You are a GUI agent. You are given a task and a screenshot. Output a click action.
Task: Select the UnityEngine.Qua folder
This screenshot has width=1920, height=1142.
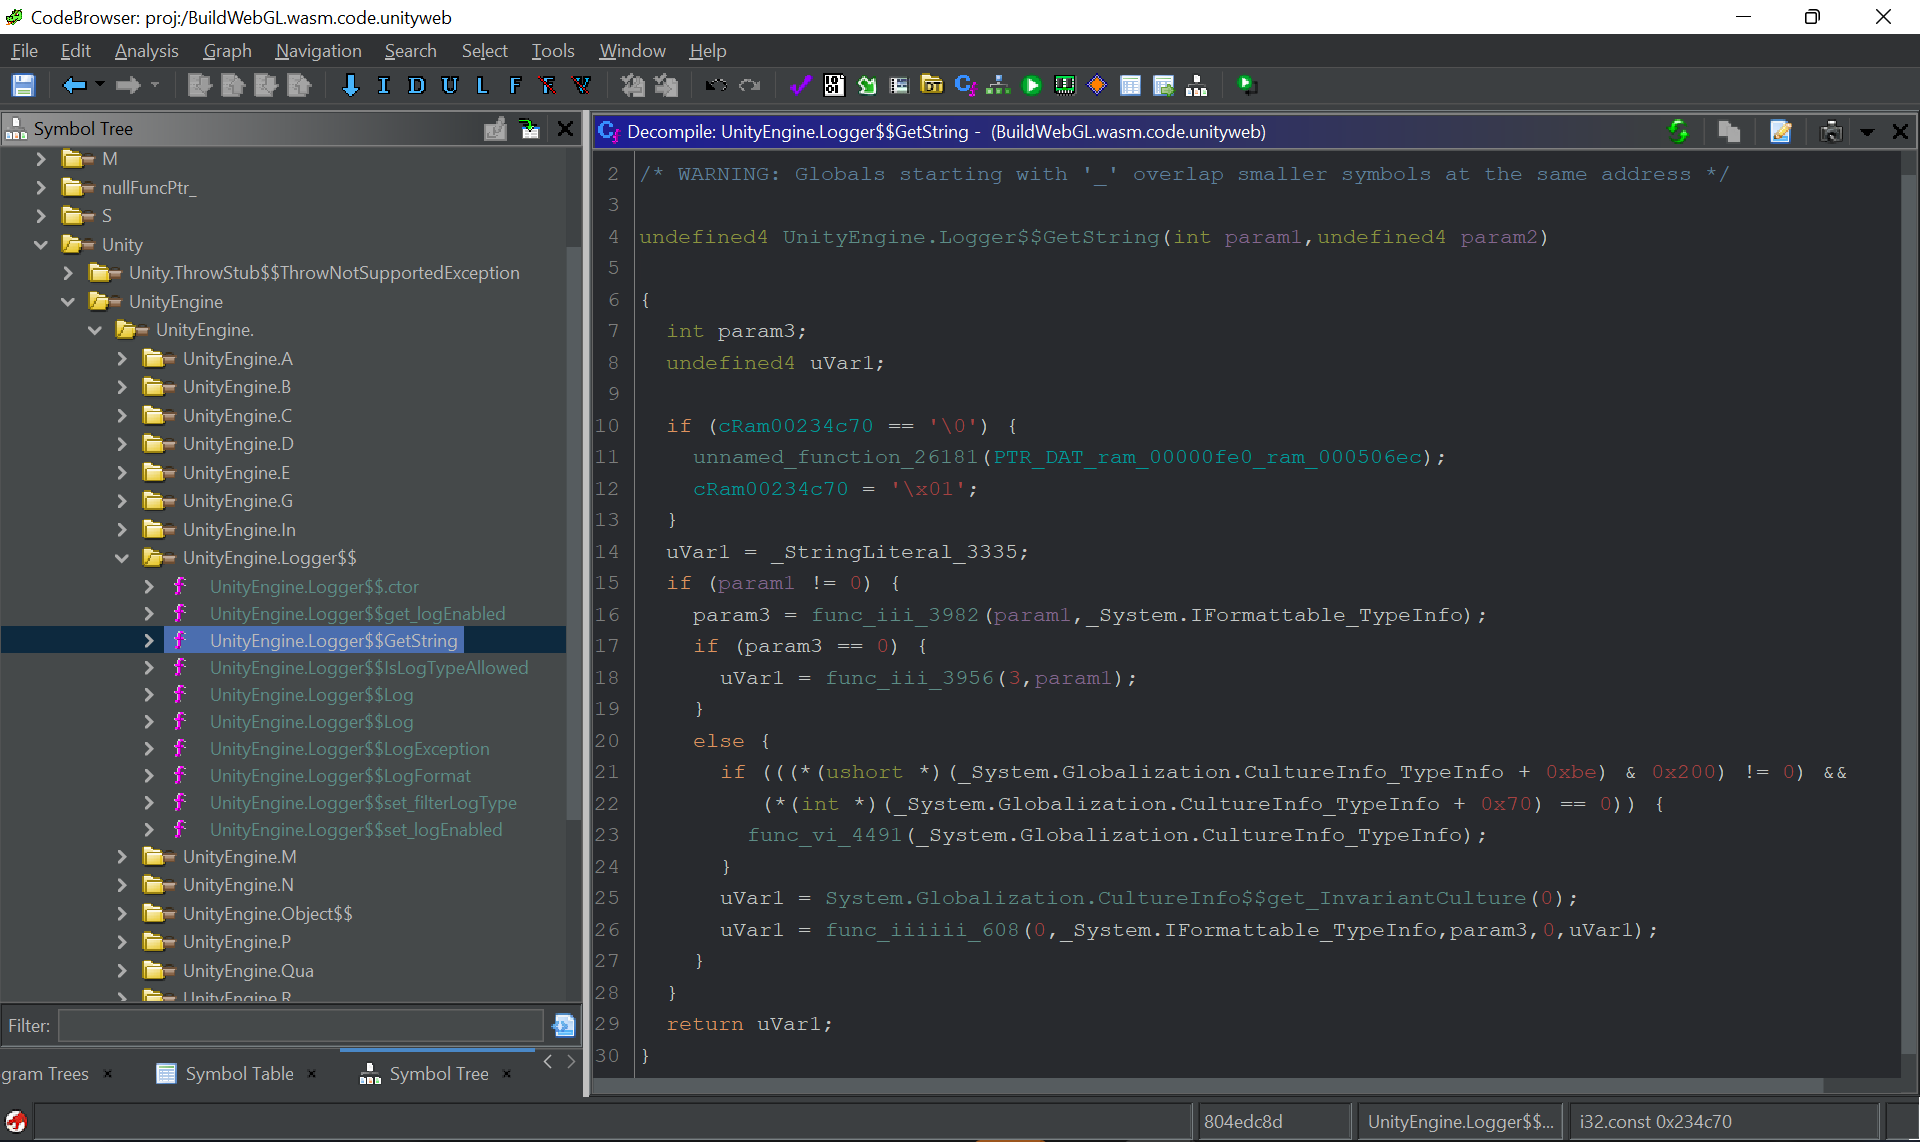click(x=248, y=971)
